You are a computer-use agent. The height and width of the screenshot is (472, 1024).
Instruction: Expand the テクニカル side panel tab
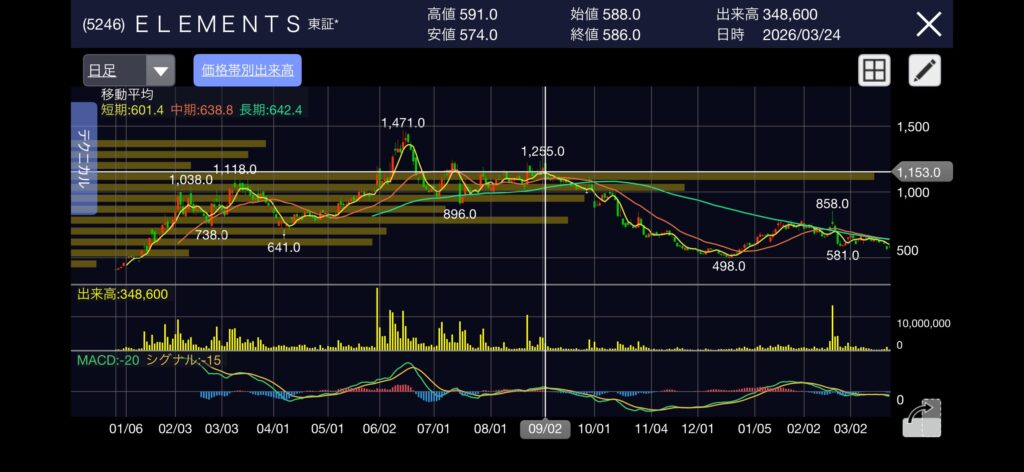point(84,168)
